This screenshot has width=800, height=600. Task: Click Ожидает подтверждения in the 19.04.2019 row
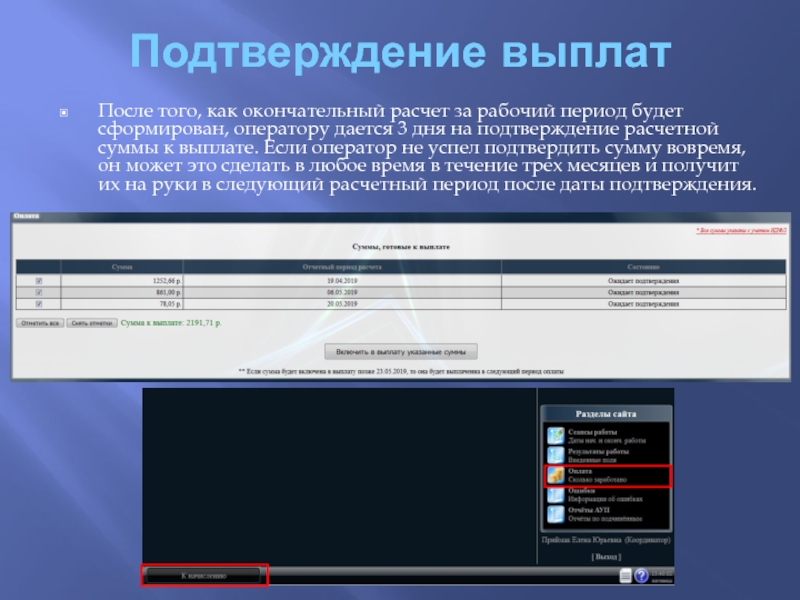click(643, 281)
